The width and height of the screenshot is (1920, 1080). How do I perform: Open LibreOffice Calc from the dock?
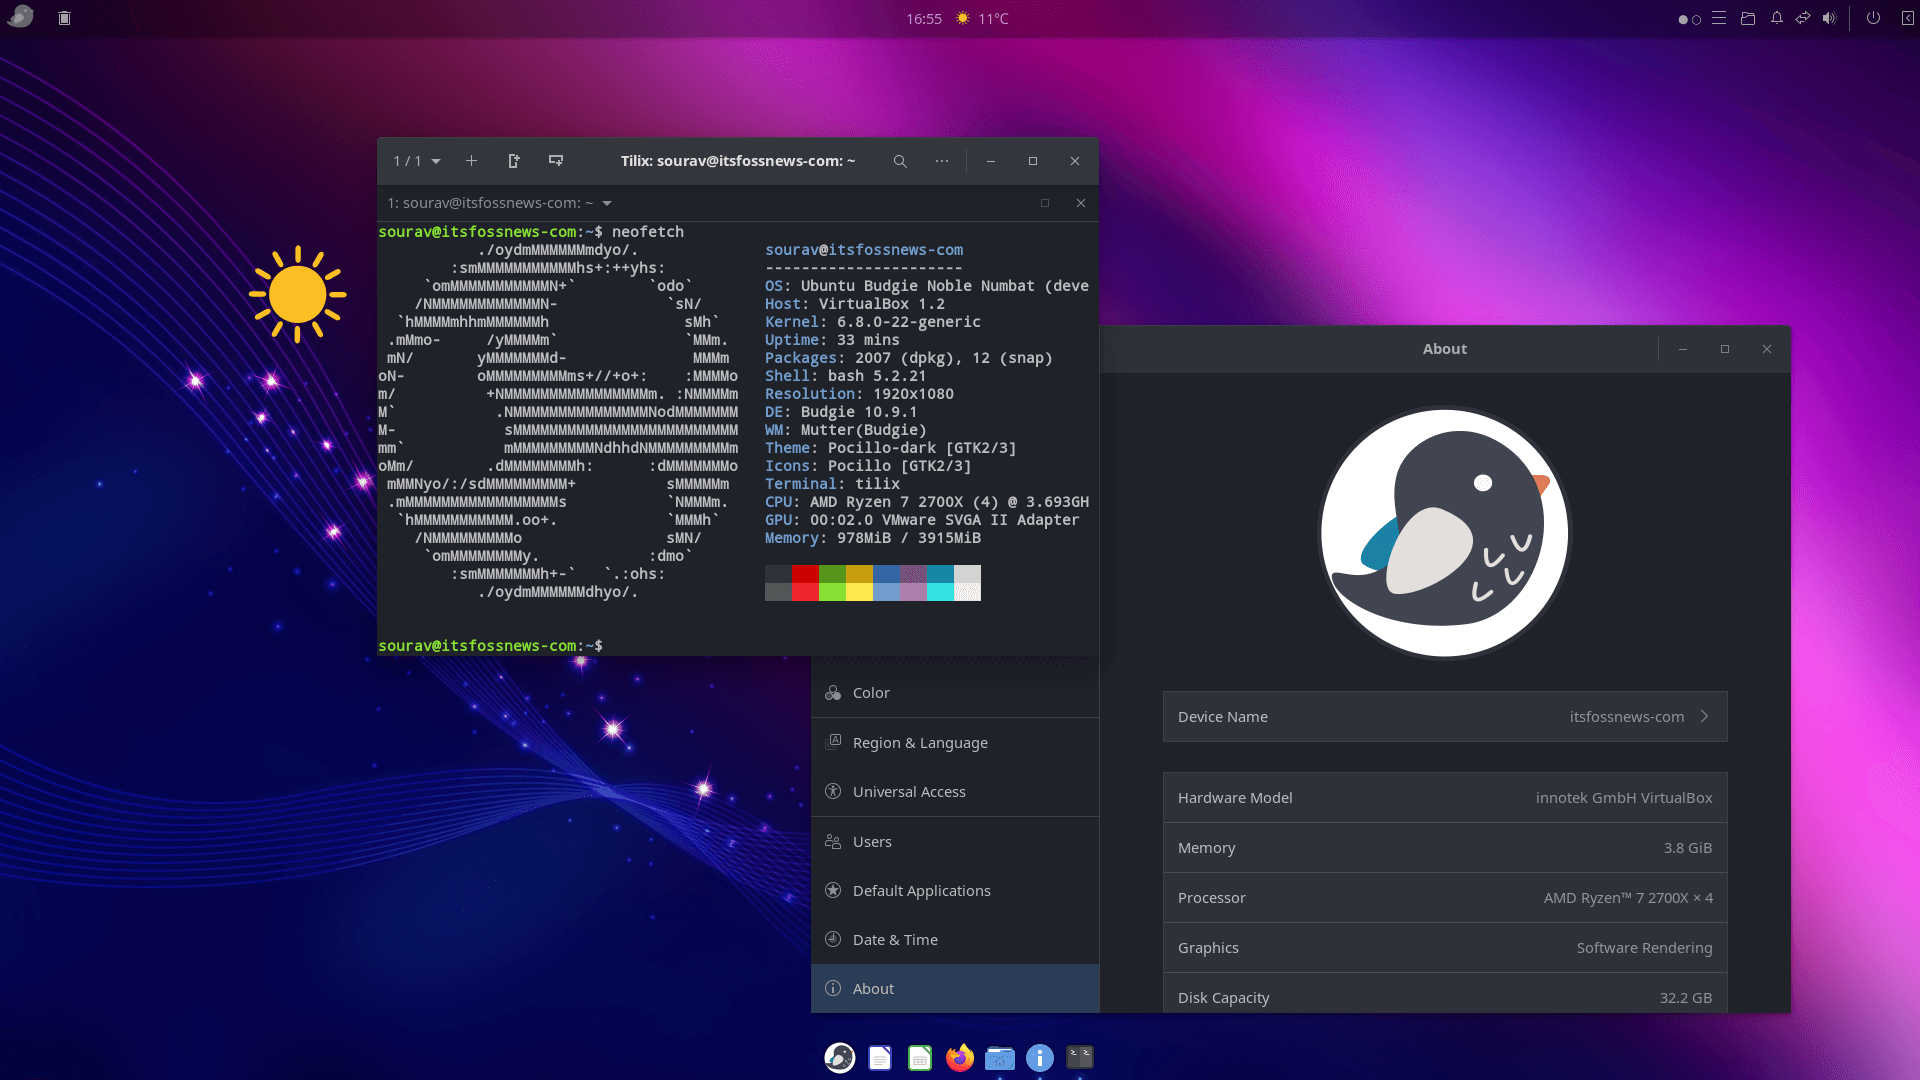coord(920,1057)
